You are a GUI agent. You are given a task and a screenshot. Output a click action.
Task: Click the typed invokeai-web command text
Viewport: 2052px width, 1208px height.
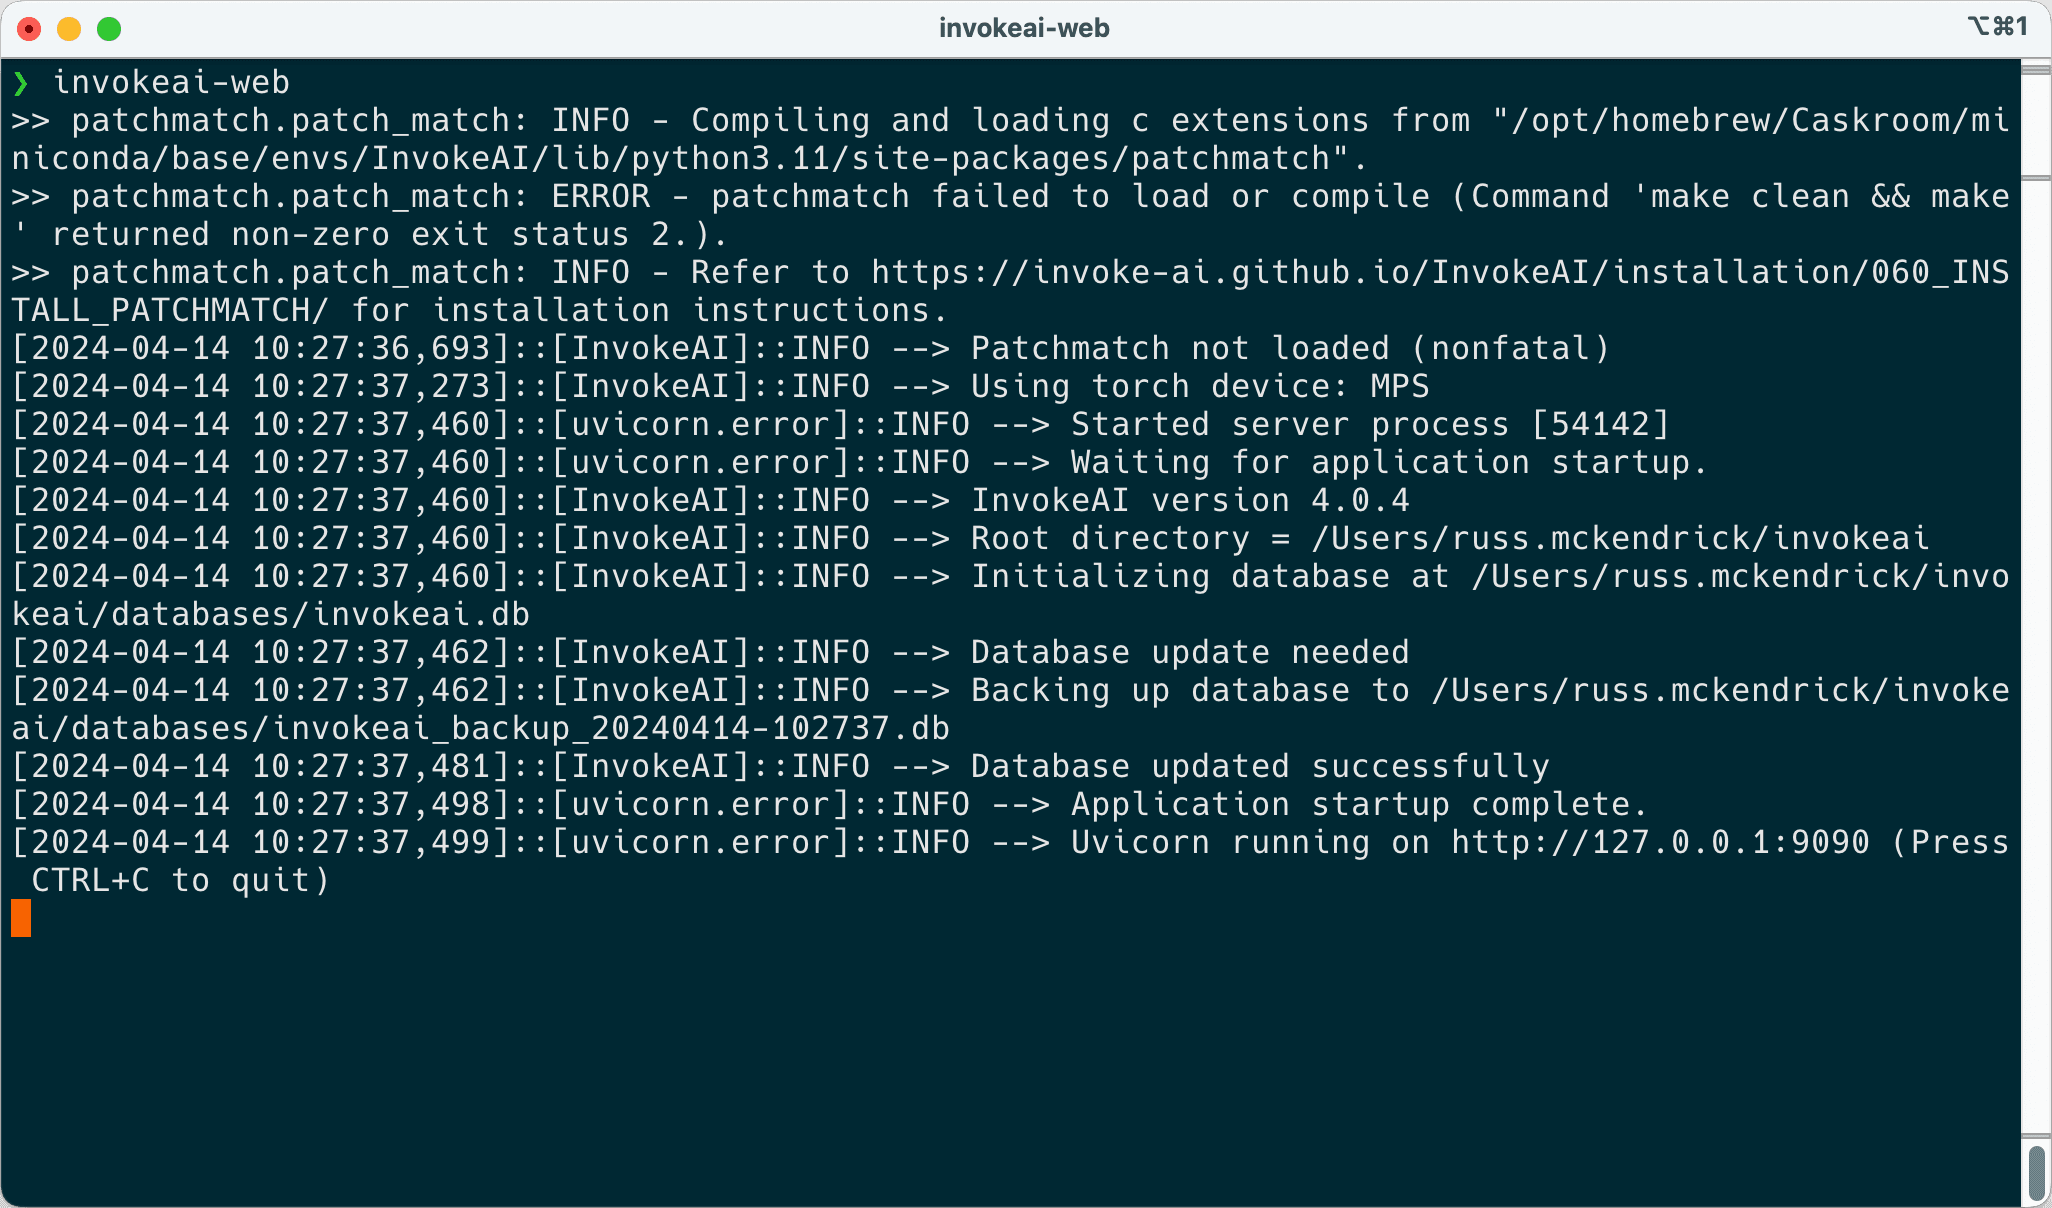171,83
